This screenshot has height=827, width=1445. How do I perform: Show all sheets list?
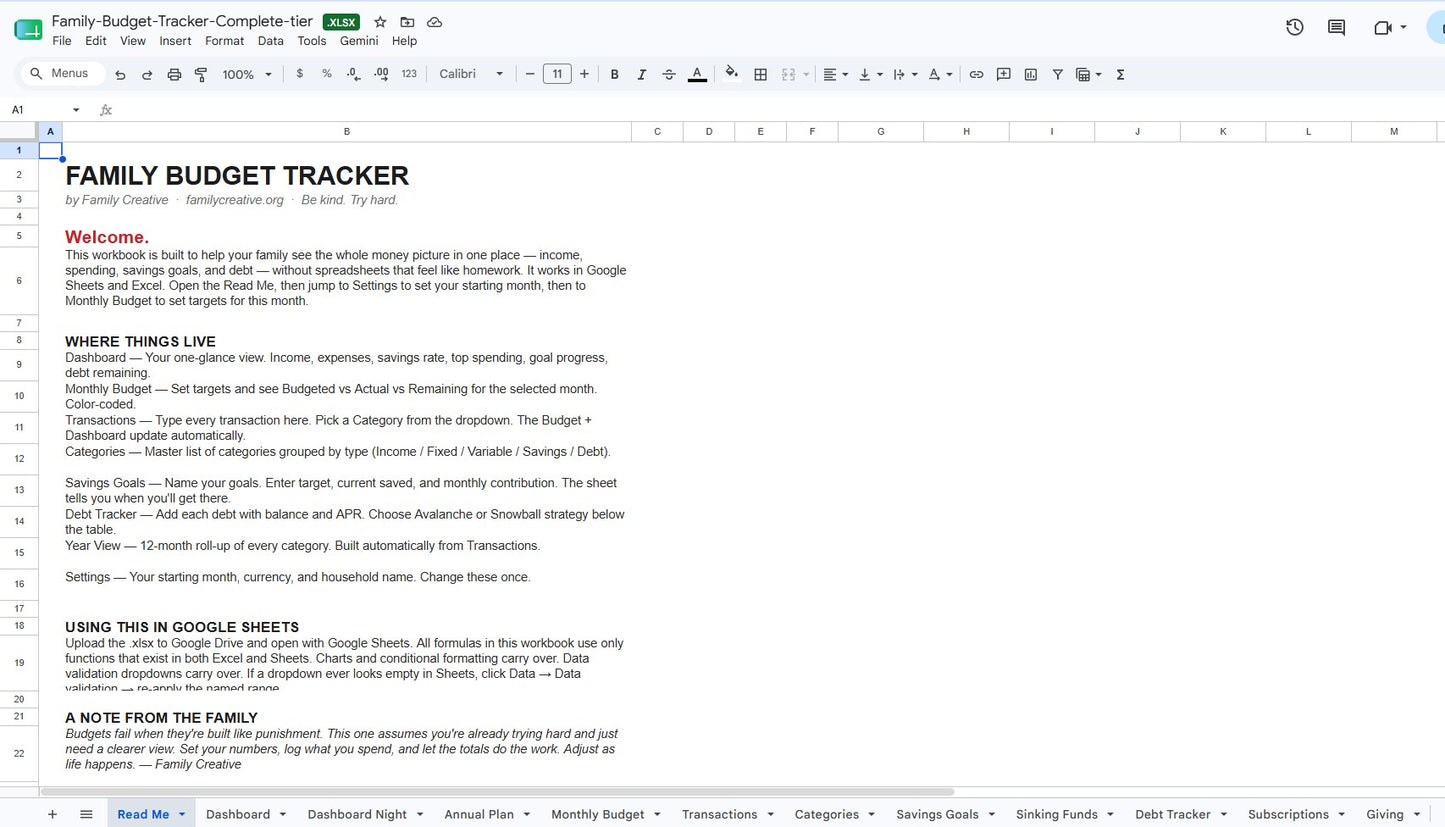tap(86, 814)
